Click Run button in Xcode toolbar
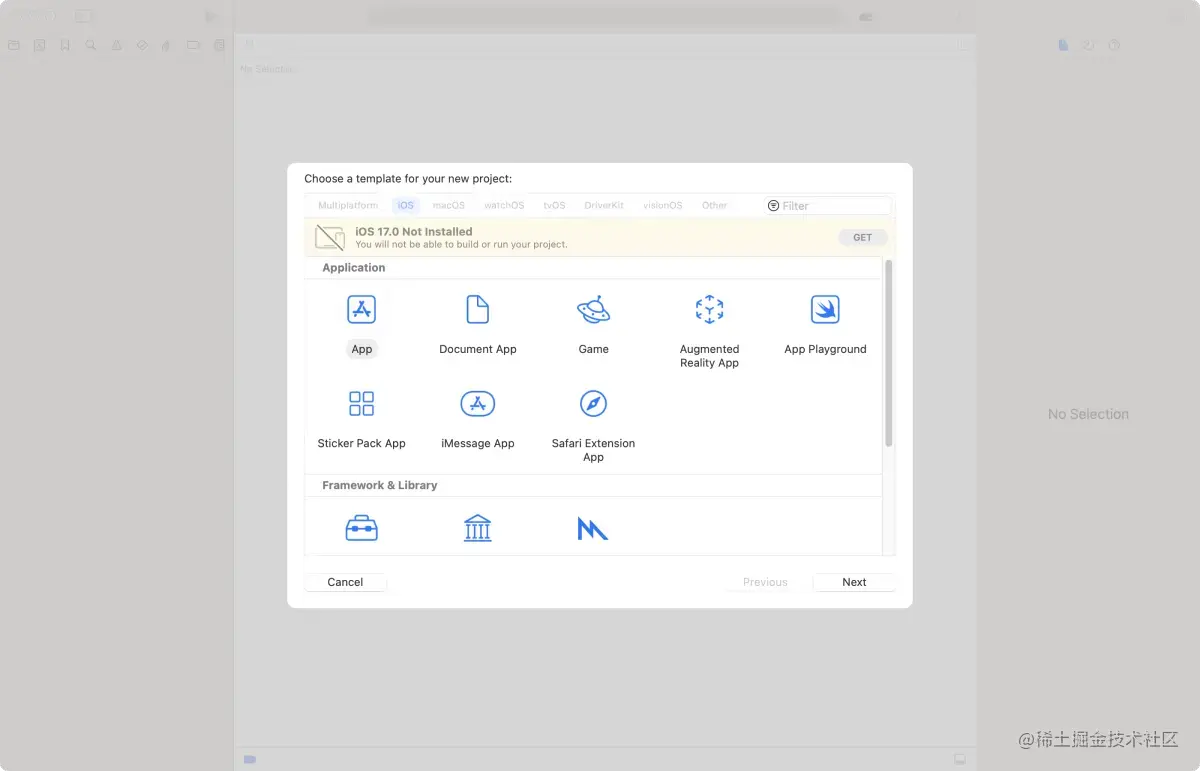The width and height of the screenshot is (1200, 771). tap(210, 16)
